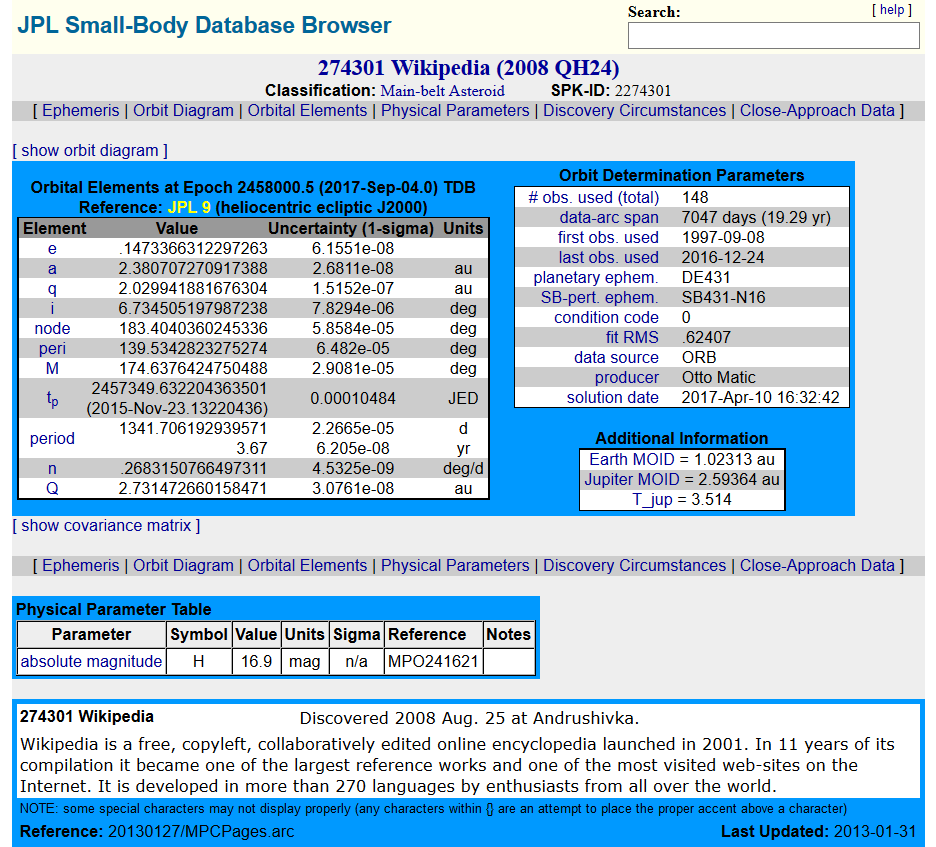Click the a element link

[52, 269]
